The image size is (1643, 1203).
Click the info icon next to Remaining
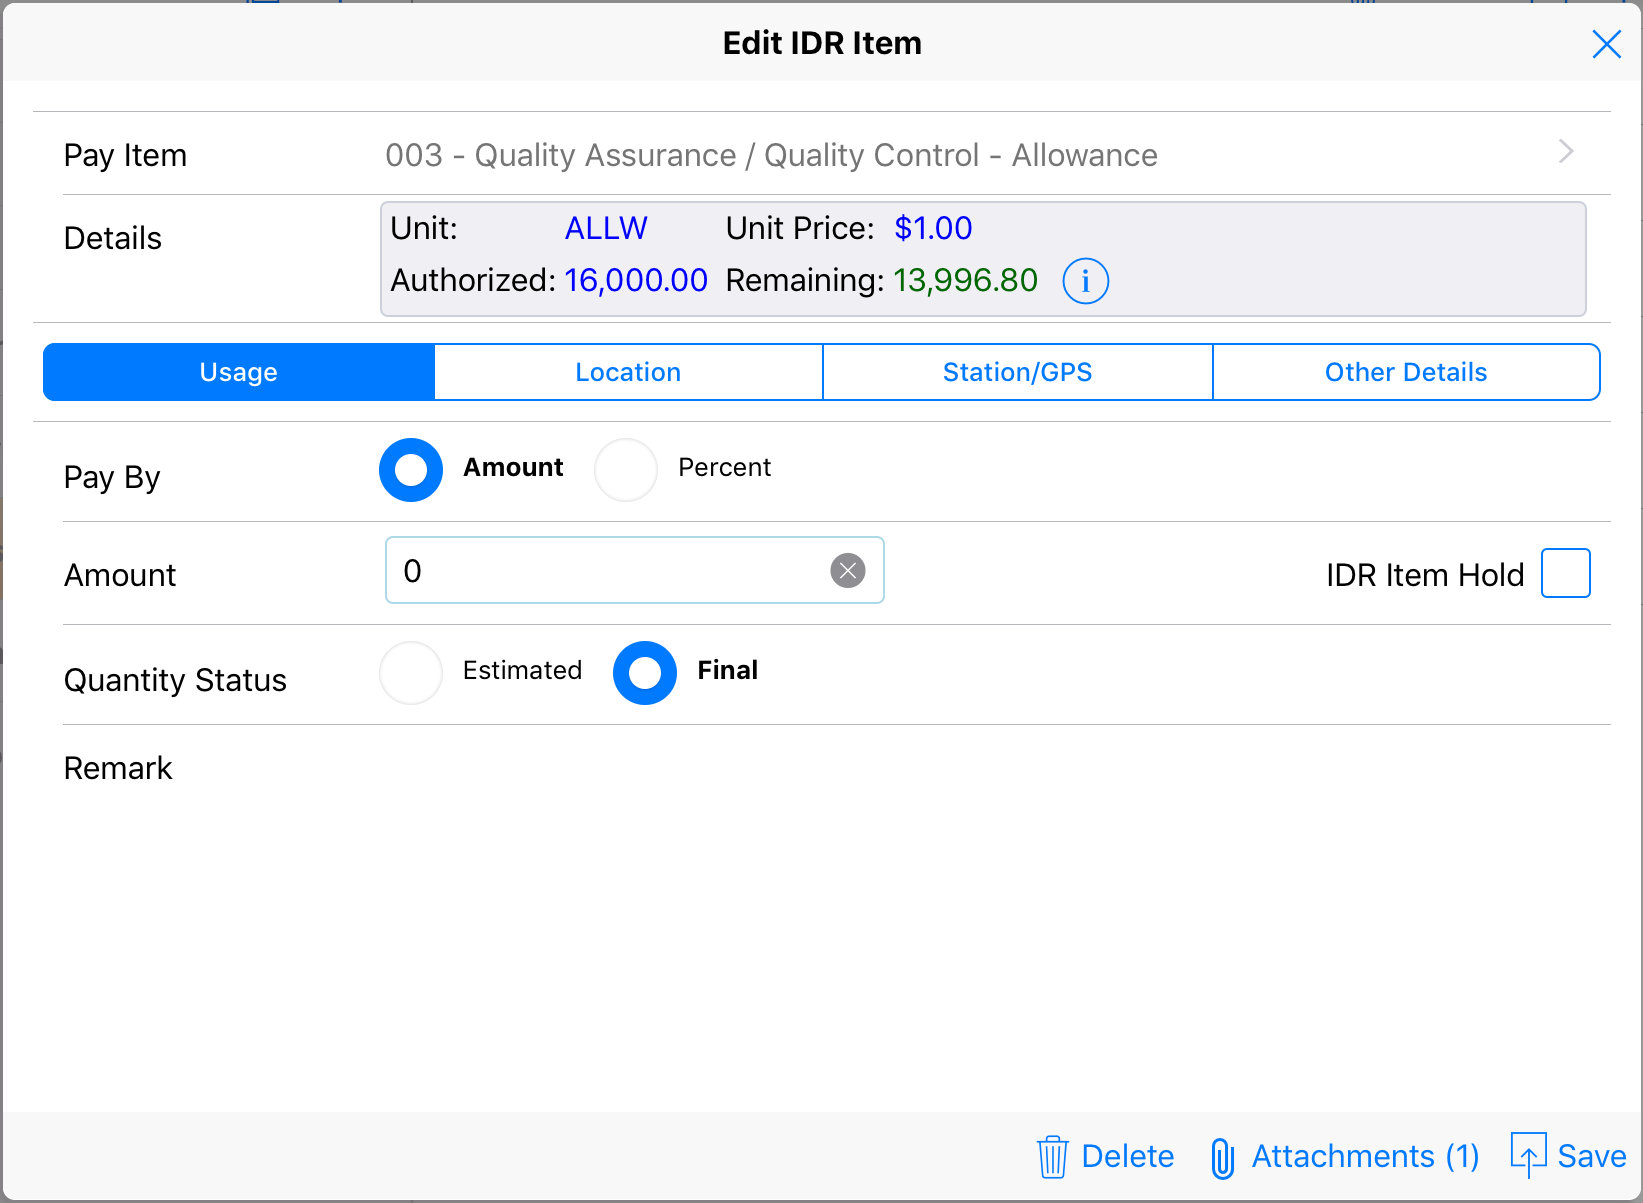coord(1085,281)
